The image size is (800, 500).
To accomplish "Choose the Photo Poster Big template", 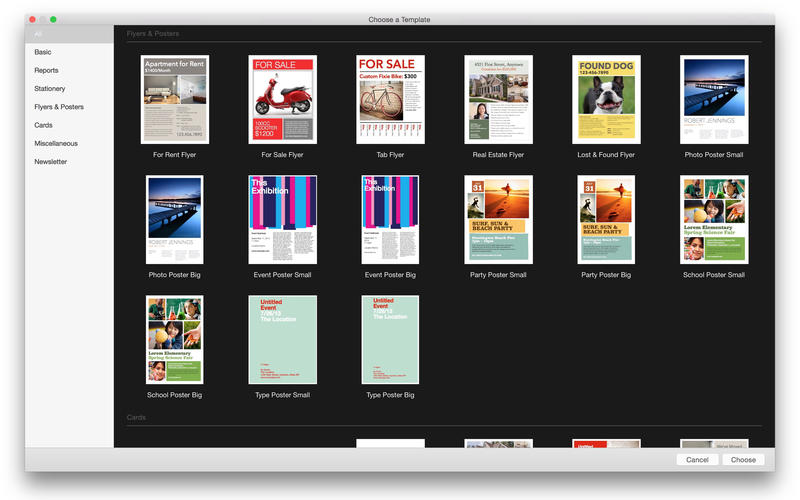I will click(175, 219).
